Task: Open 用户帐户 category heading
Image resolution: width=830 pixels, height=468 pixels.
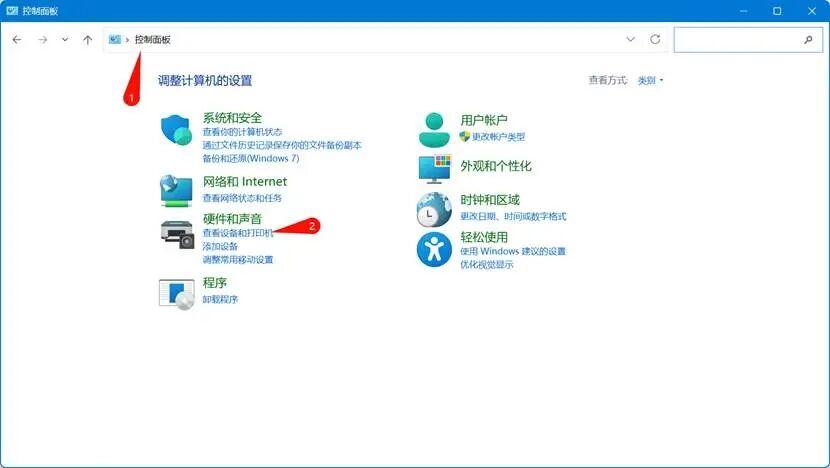Action: [x=484, y=120]
